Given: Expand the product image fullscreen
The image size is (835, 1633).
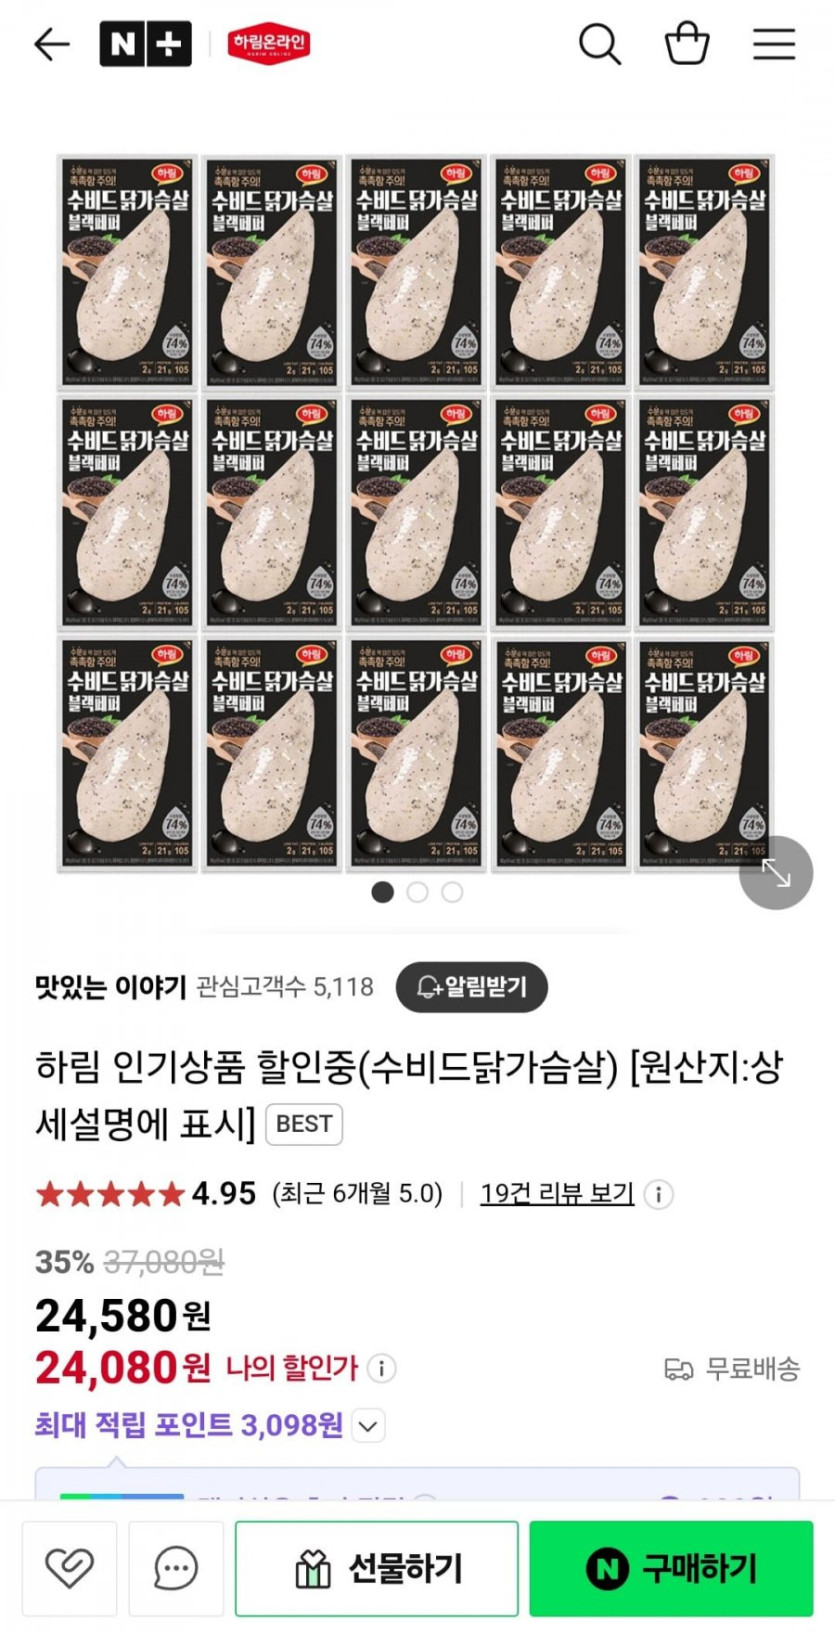Looking at the screenshot, I should tap(776, 873).
